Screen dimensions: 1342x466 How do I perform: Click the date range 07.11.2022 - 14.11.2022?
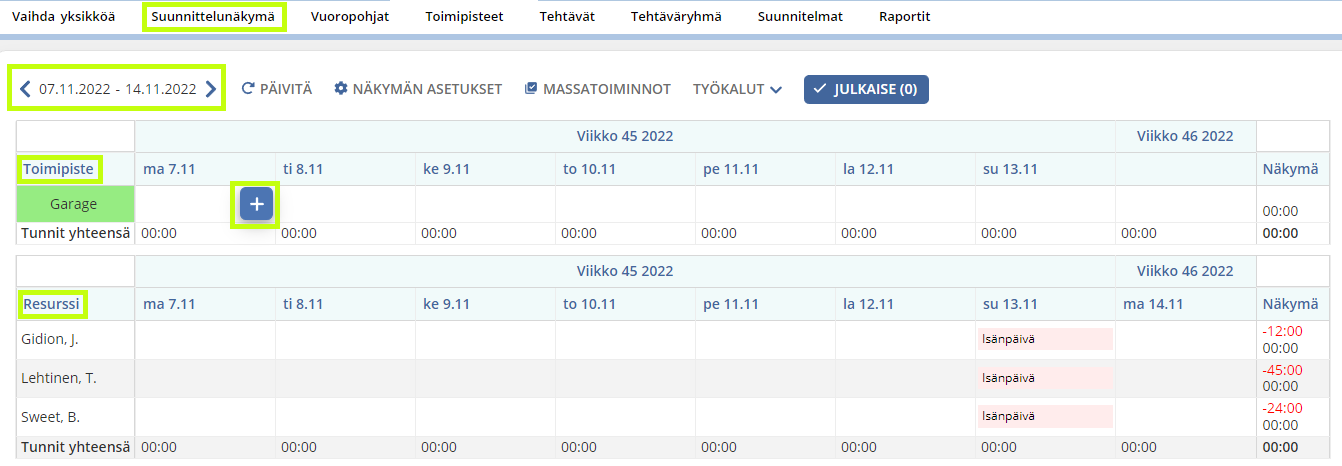[x=117, y=89]
